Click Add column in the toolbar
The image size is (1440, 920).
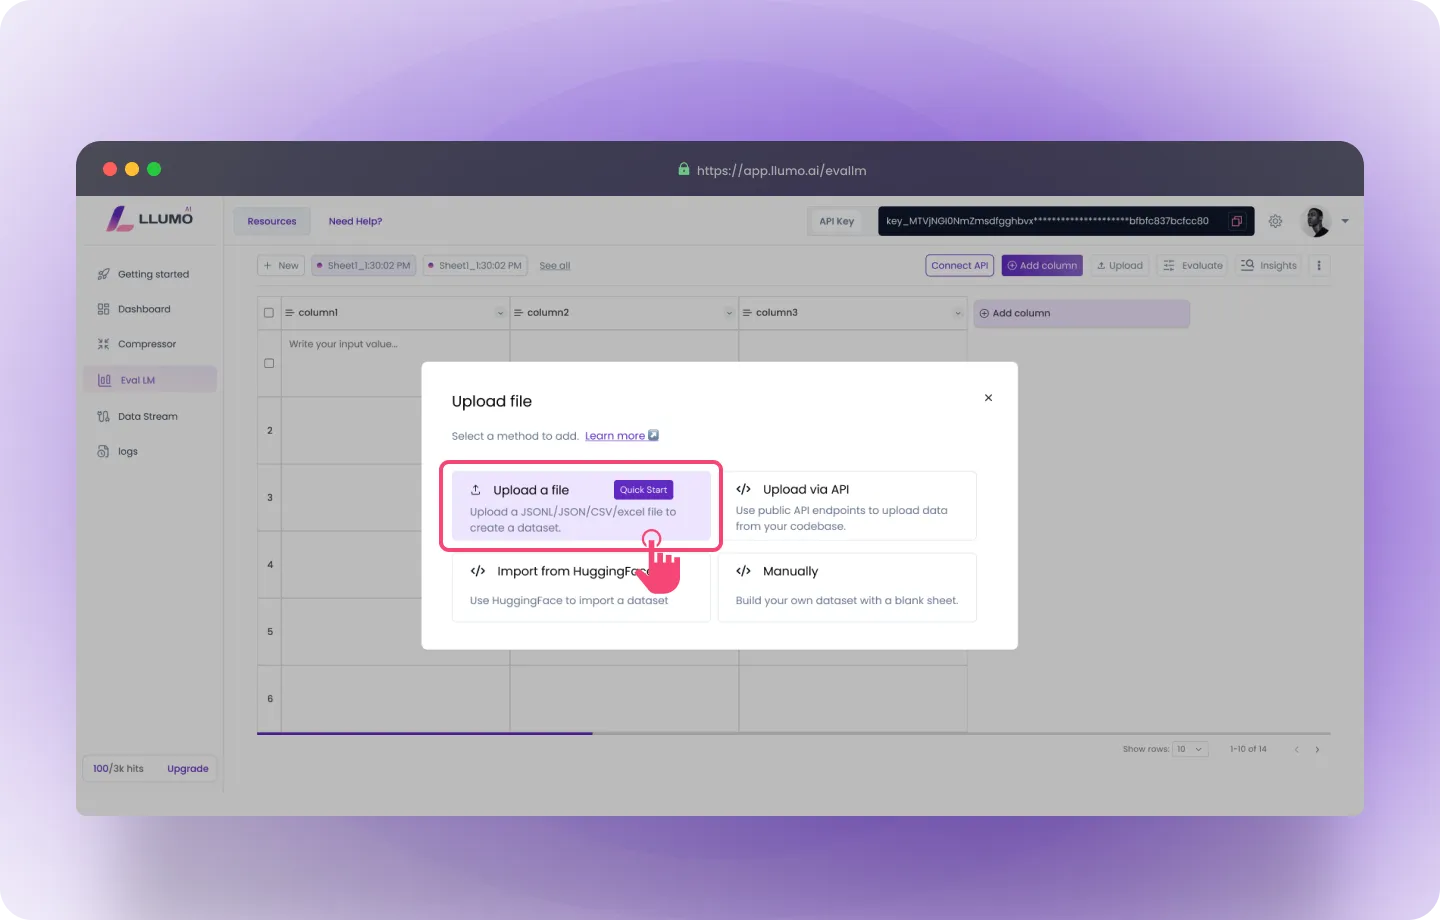click(1042, 265)
